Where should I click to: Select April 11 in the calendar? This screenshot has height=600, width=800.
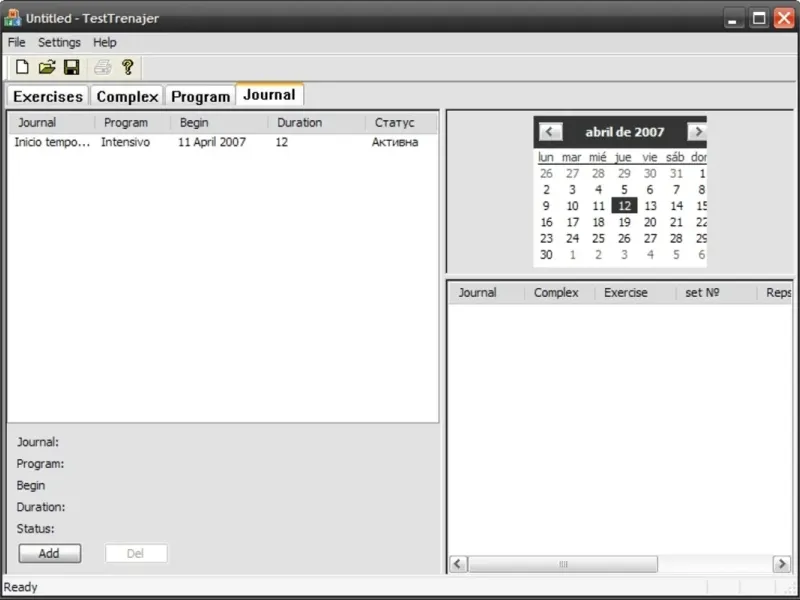598,206
